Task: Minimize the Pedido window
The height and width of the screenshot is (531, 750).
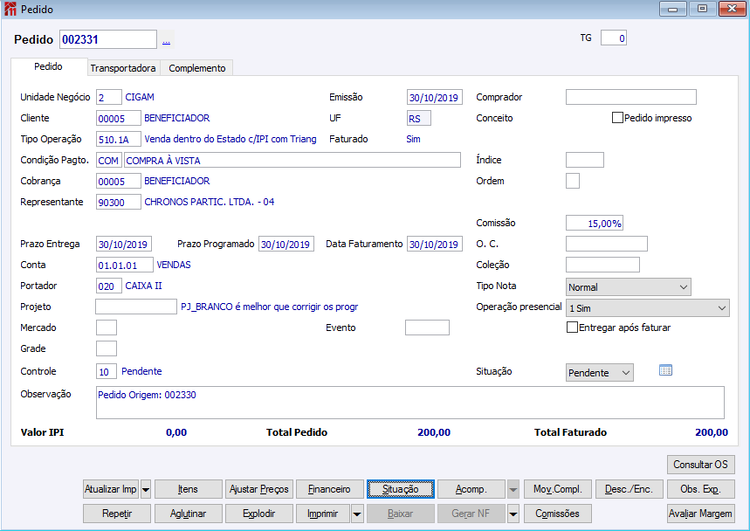Action: click(x=673, y=9)
